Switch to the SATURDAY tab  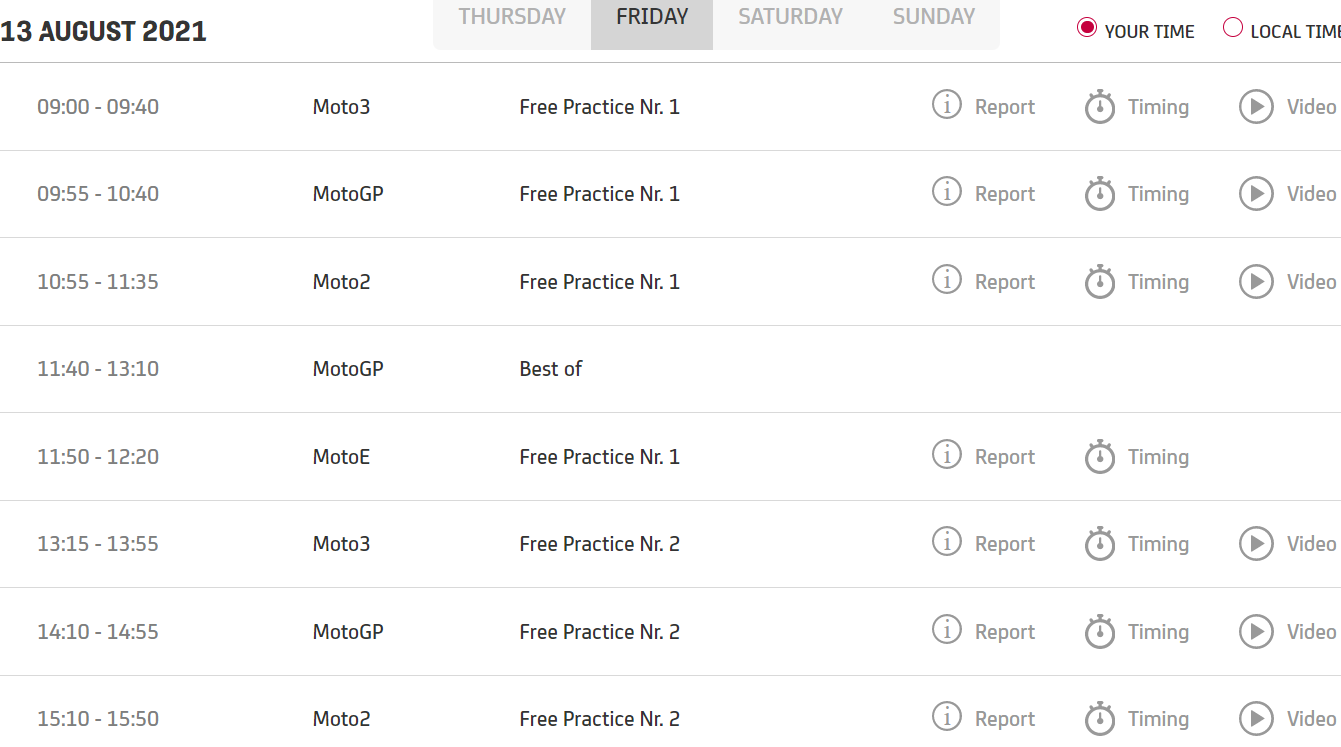point(790,17)
